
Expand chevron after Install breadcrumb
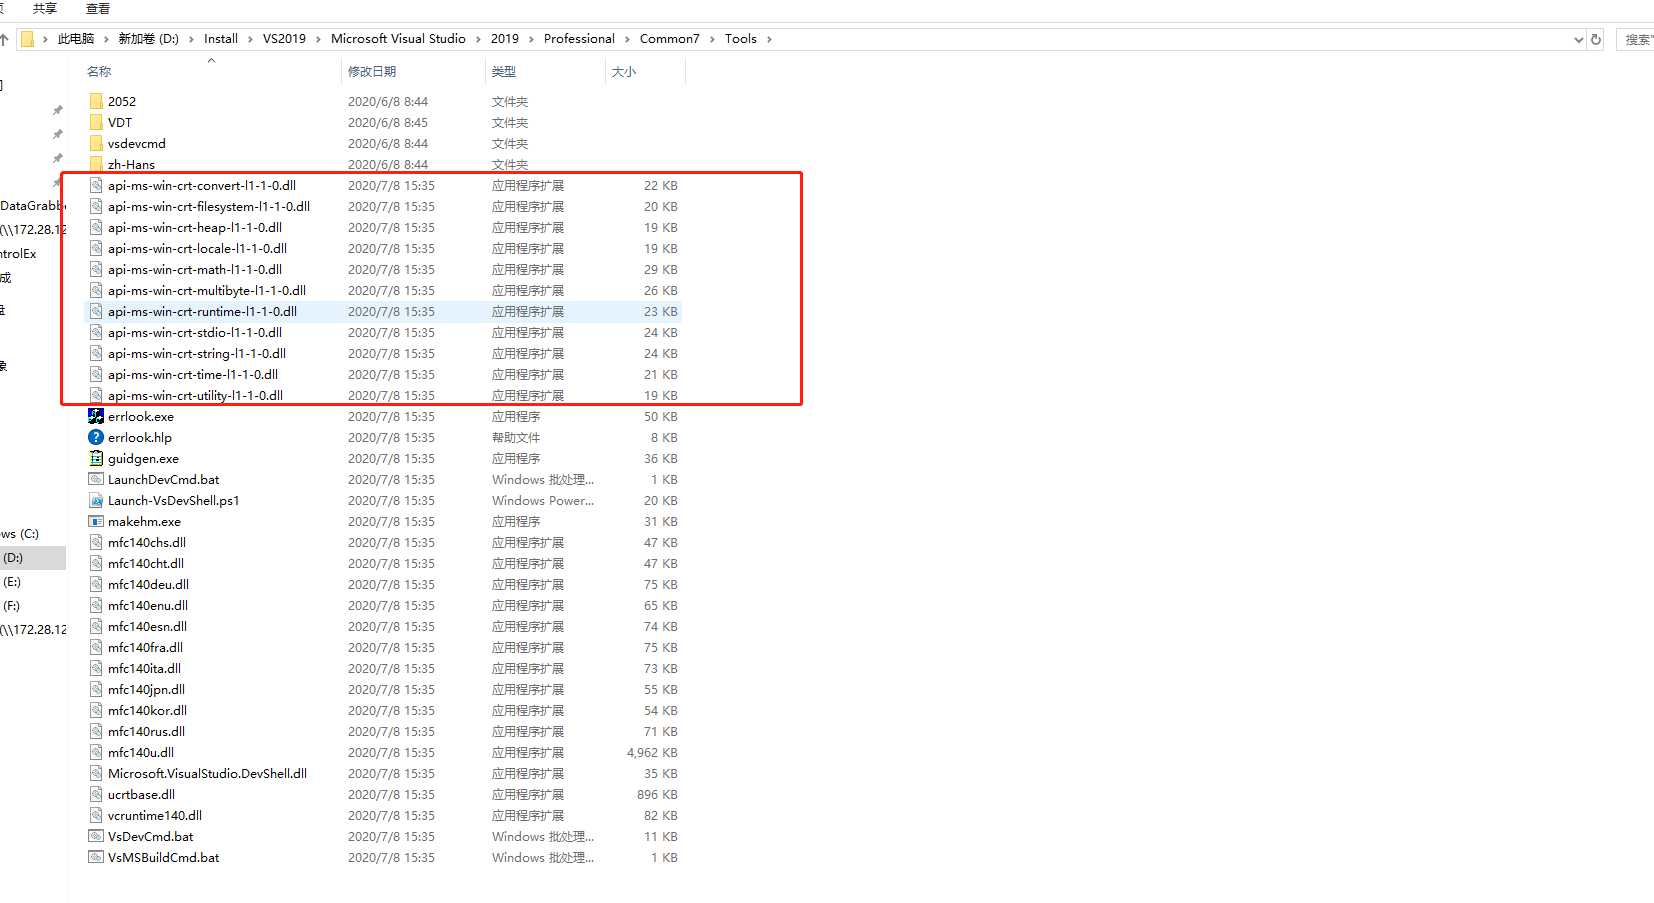tap(250, 39)
